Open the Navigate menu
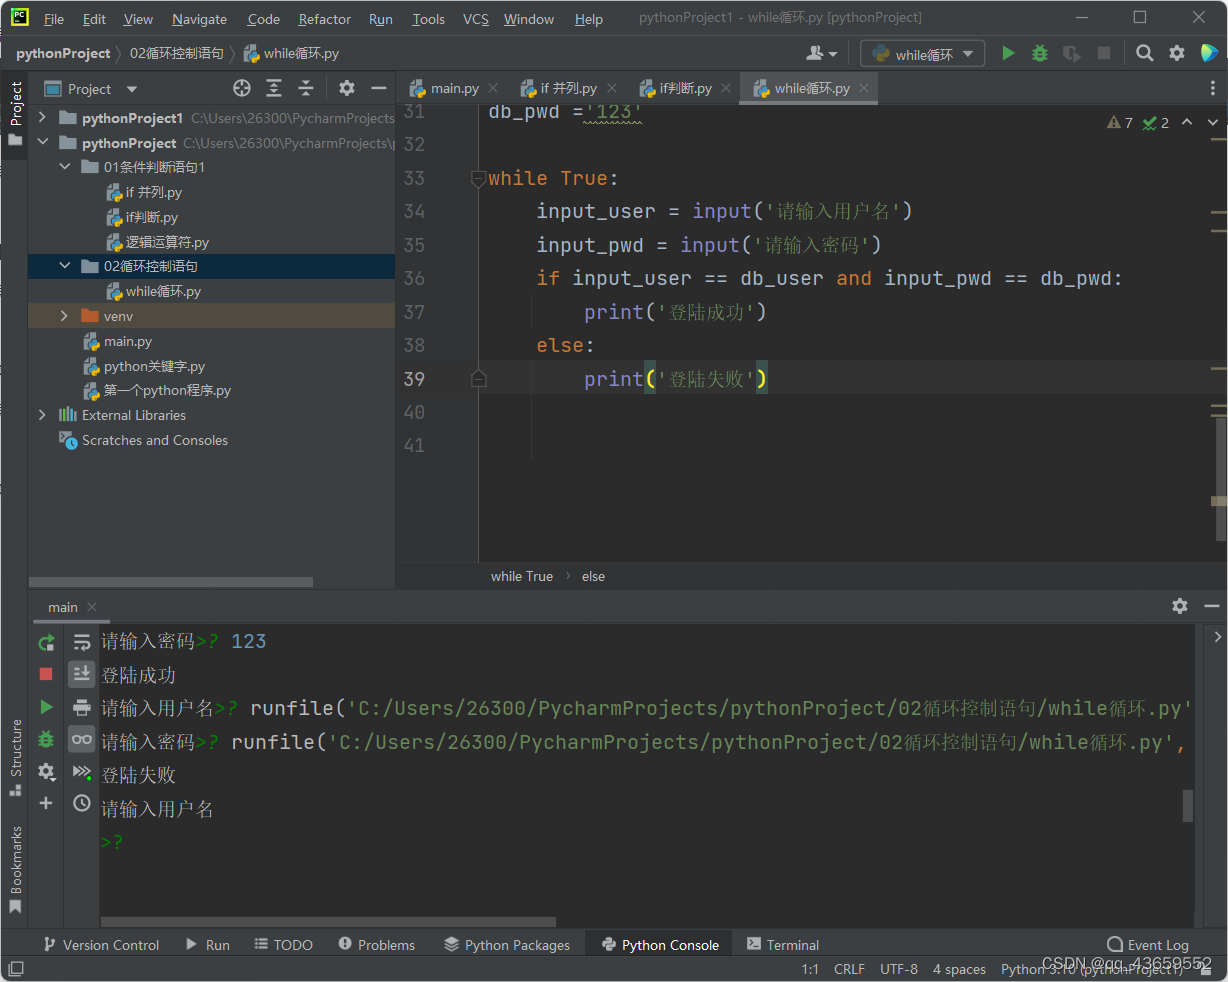 (x=198, y=18)
